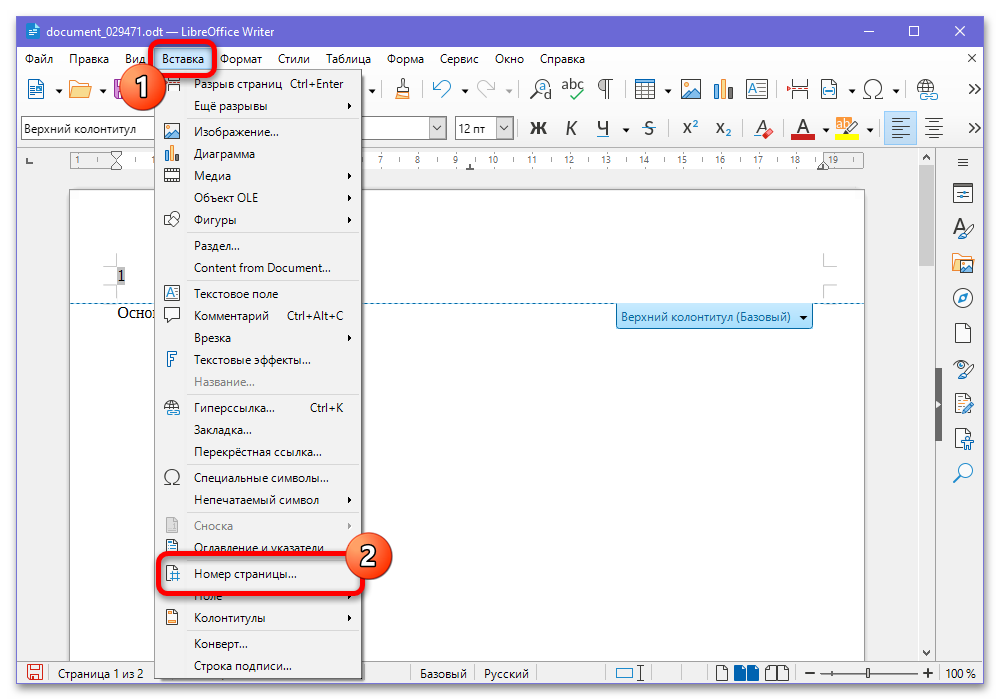The image size is (1000, 700).
Task: Expand the highlighting color dropdown arrow
Action: click(x=870, y=129)
